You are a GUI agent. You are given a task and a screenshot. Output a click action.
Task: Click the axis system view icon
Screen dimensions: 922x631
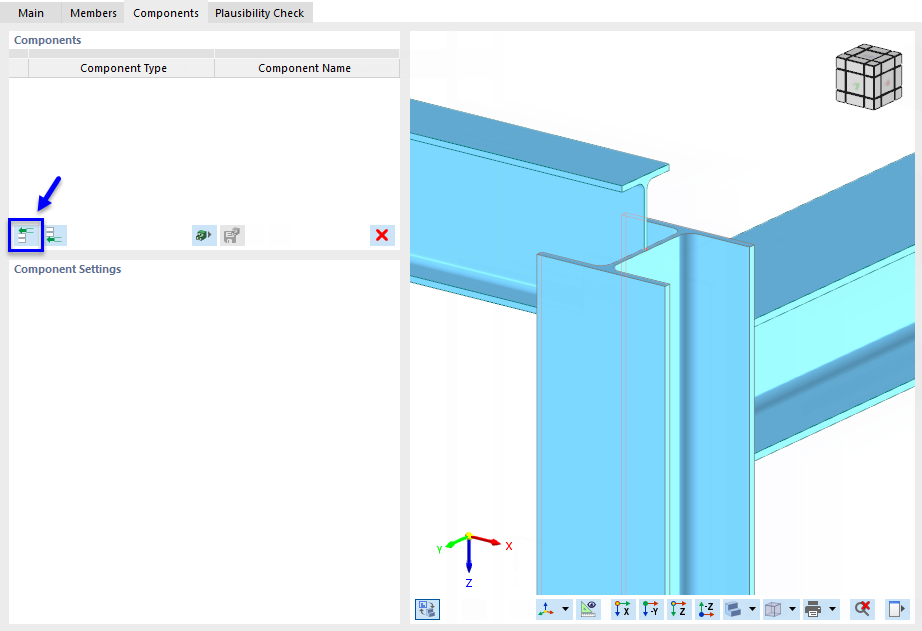pyautogui.click(x=546, y=609)
